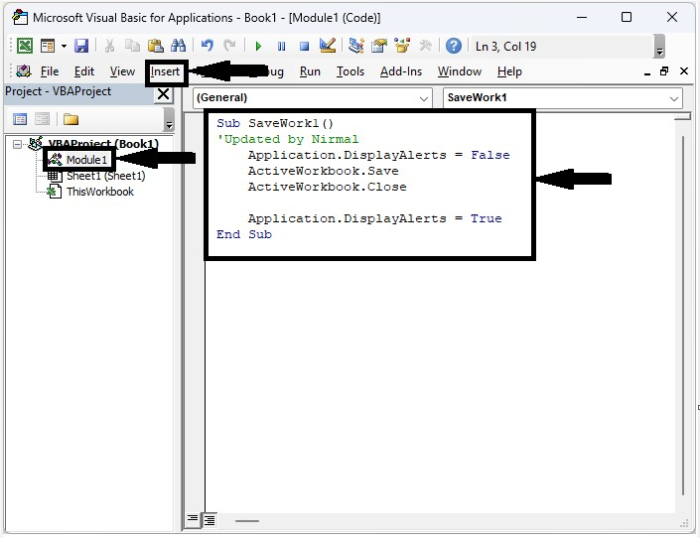Open the Add-Ins menu
The height and width of the screenshot is (538, 700).
pos(401,71)
